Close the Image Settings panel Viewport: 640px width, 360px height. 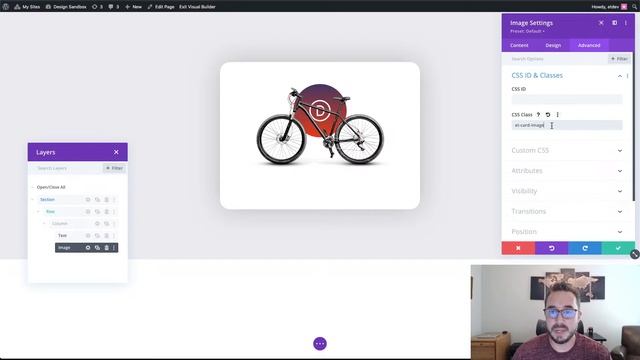click(601, 23)
